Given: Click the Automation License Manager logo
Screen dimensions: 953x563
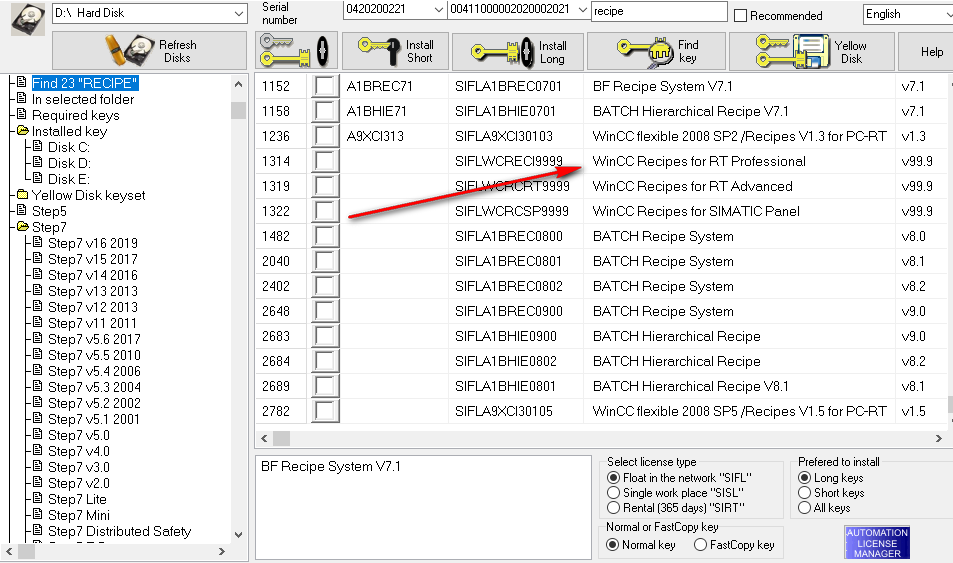Looking at the screenshot, I should coord(876,542).
